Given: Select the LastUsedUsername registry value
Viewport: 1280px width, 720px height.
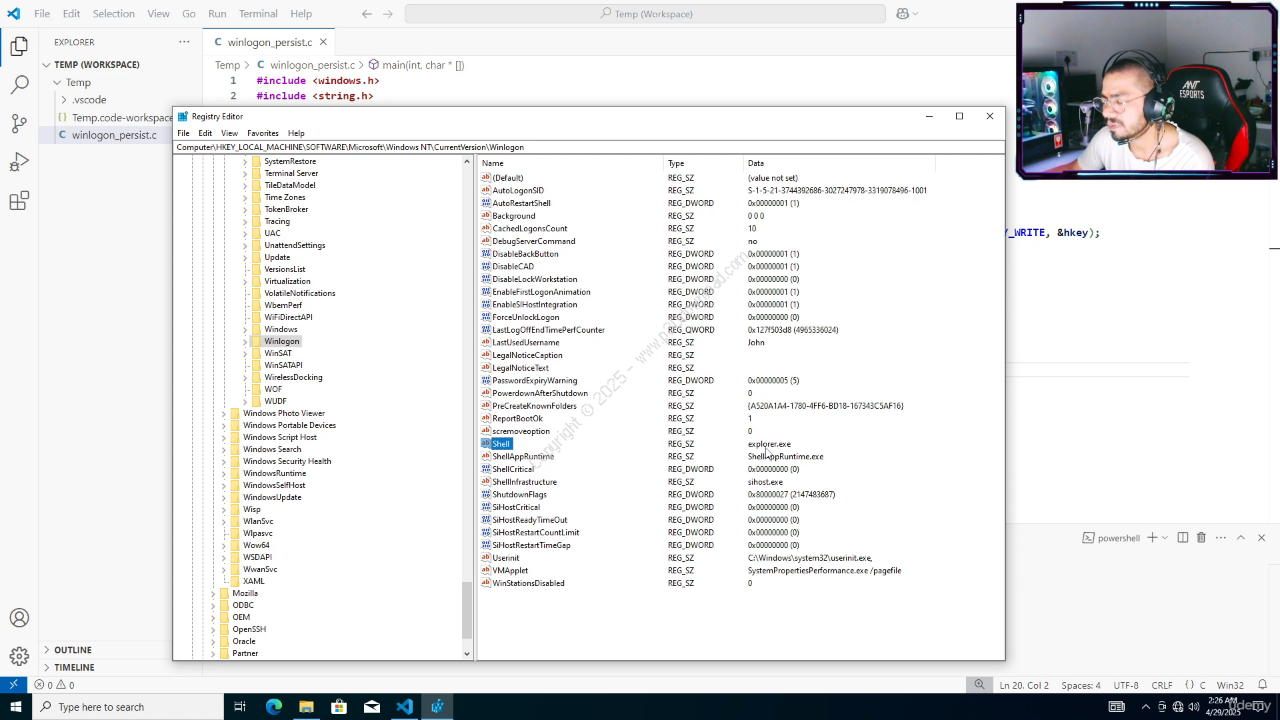Looking at the screenshot, I should click(x=525, y=342).
